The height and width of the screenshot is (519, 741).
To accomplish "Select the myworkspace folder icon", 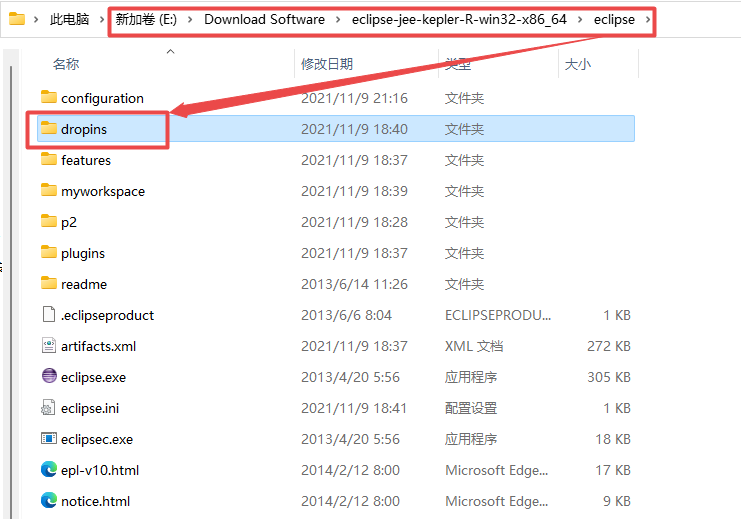I will tap(49, 190).
